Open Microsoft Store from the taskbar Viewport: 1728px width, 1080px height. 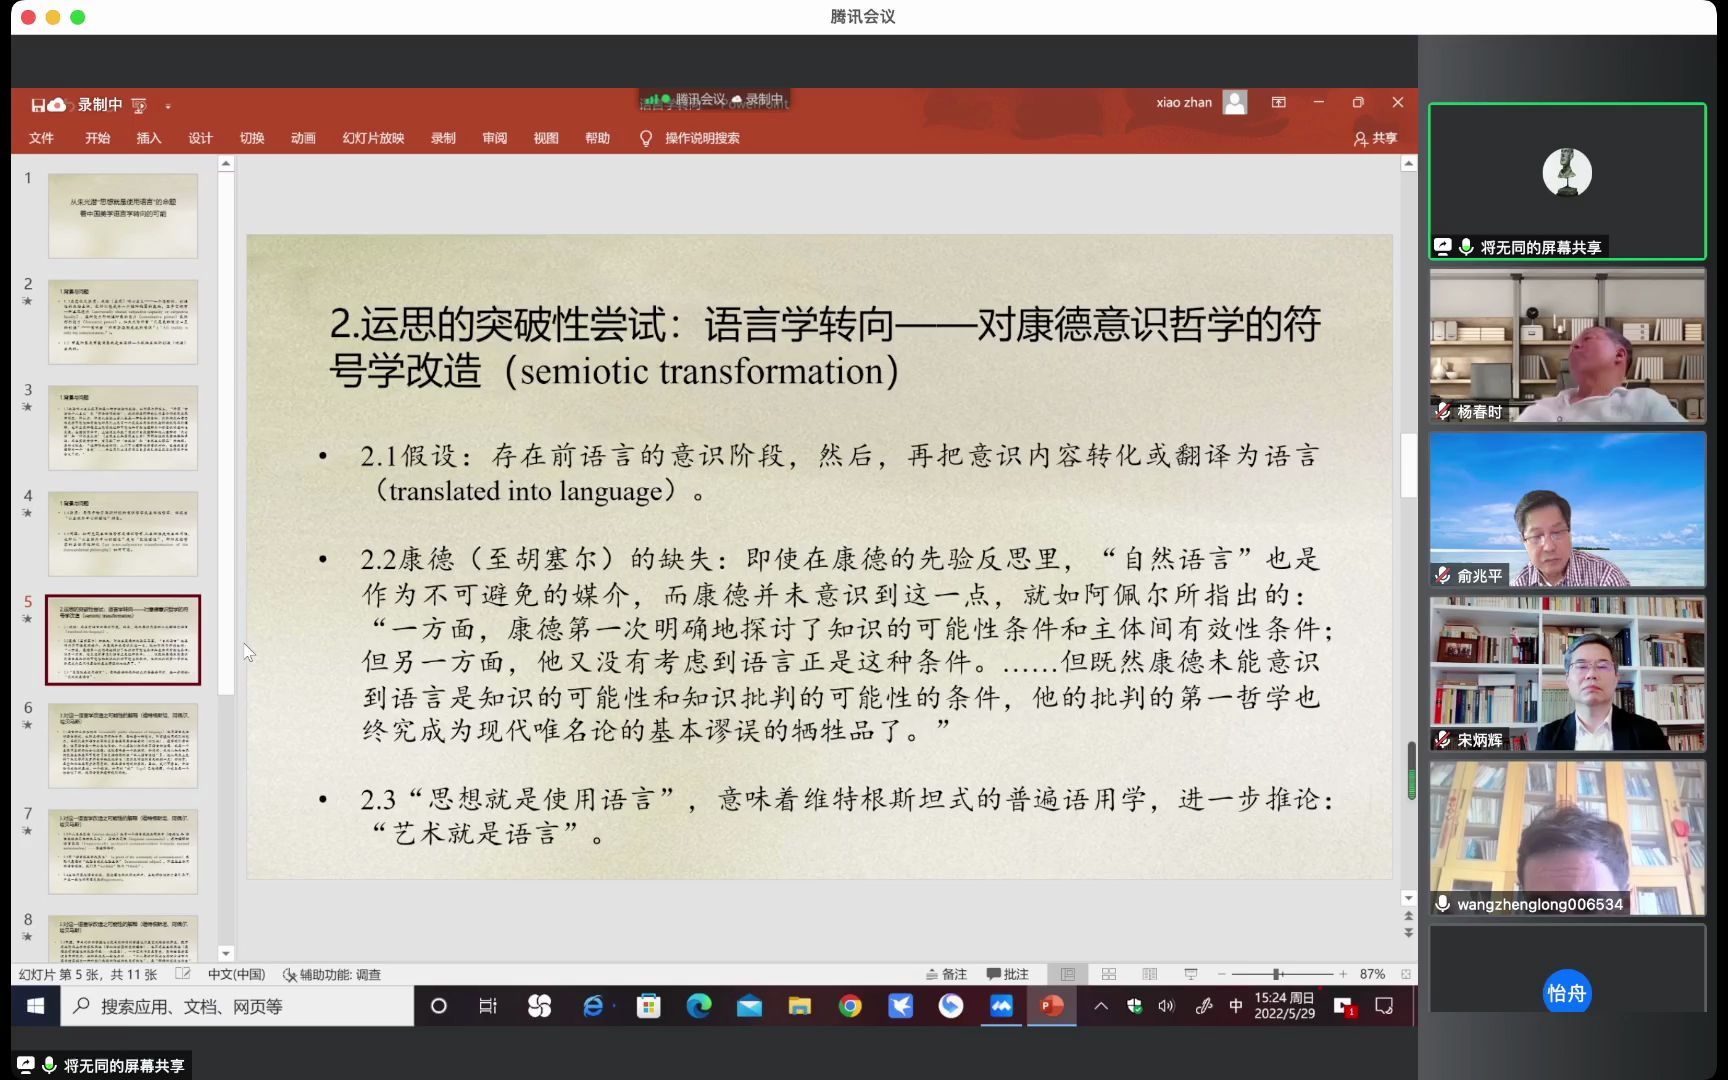649,1006
